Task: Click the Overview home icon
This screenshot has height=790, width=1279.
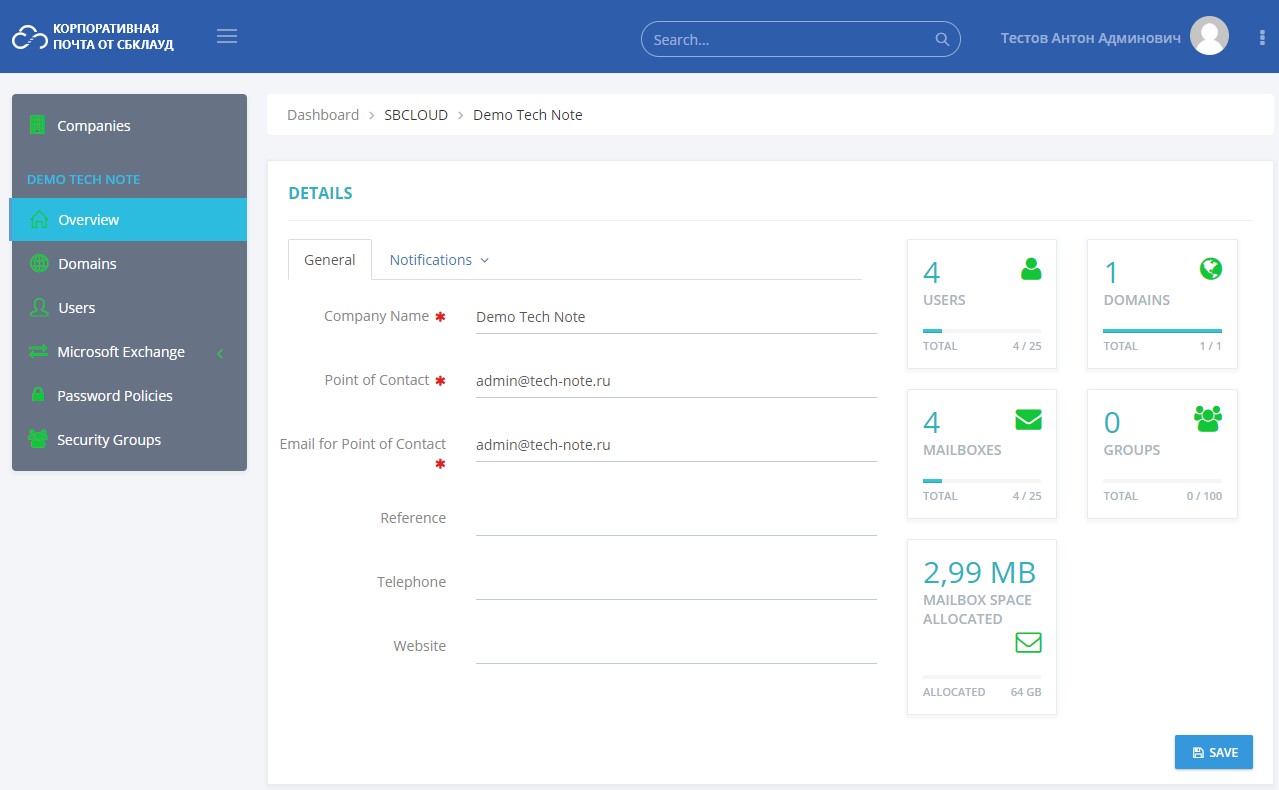Action: point(39,219)
